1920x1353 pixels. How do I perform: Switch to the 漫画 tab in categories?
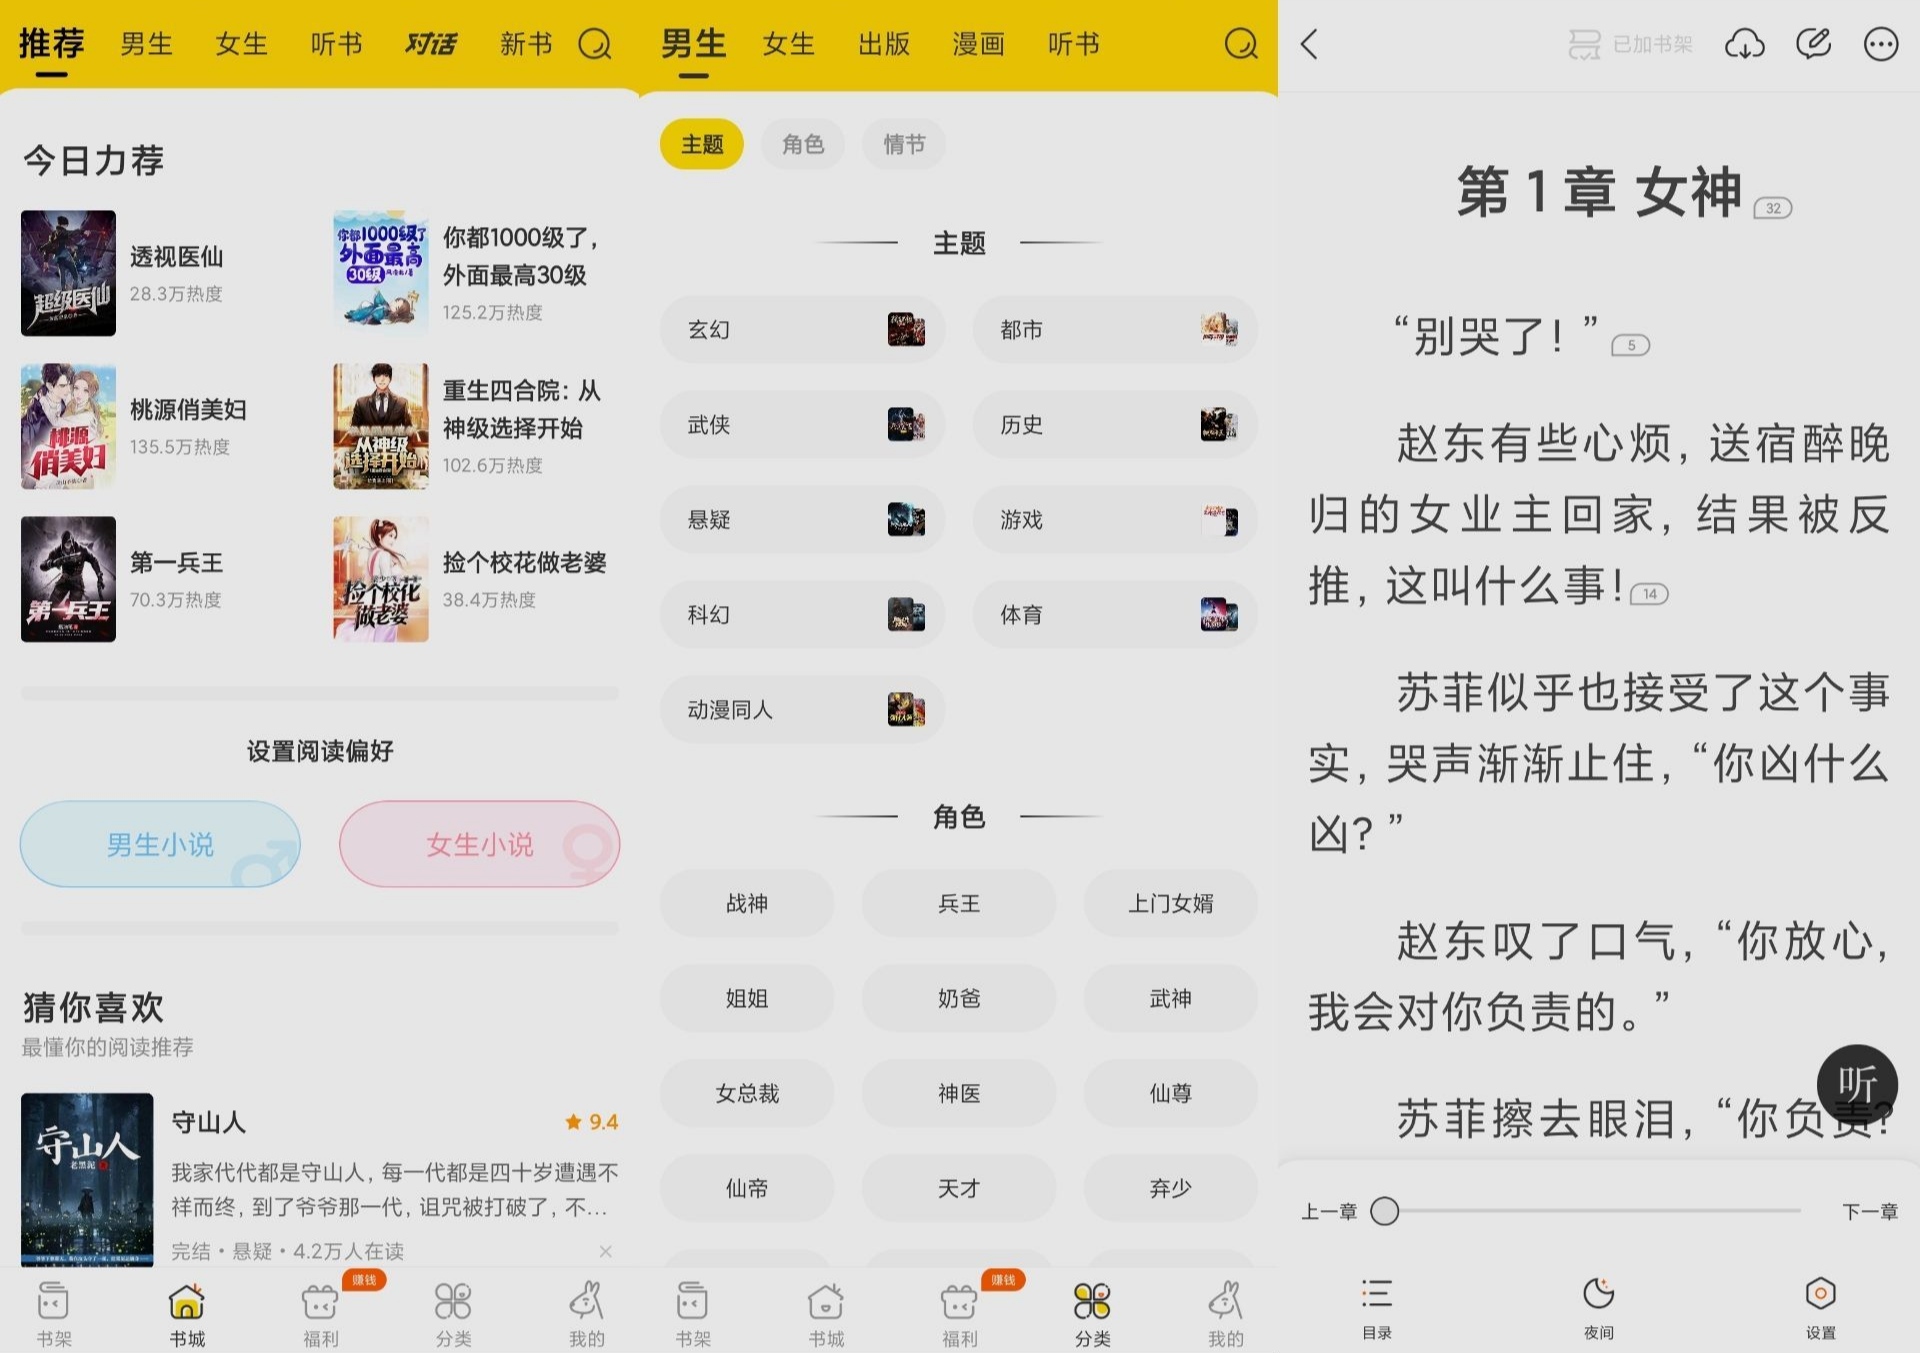click(978, 44)
